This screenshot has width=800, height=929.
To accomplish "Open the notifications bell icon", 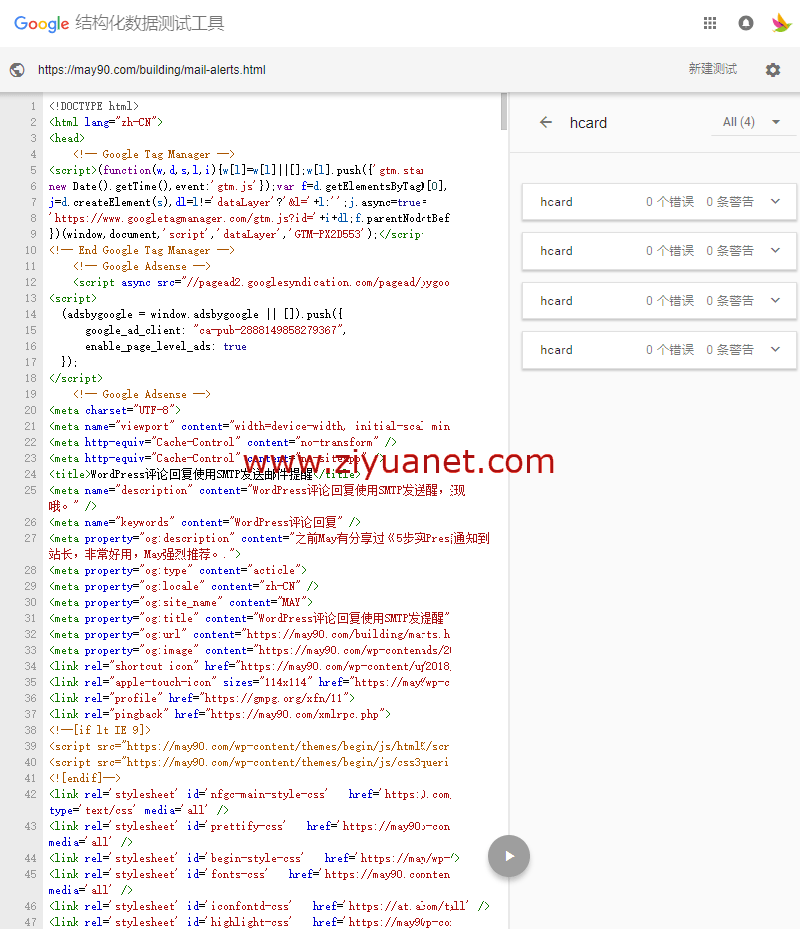I will pyautogui.click(x=745, y=23).
